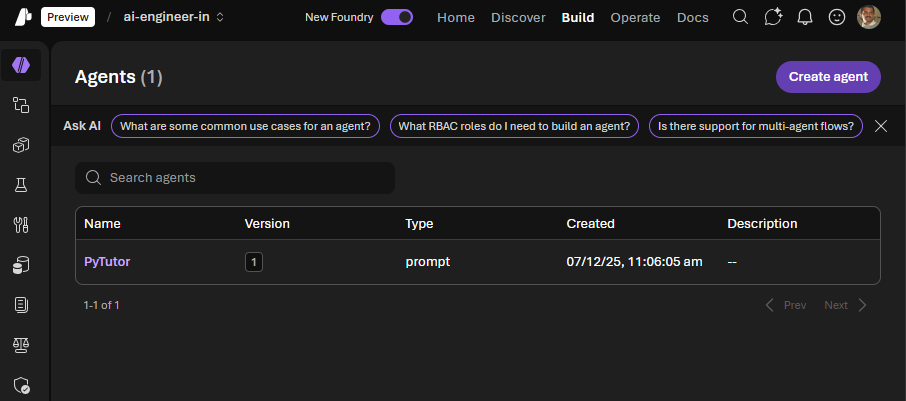Open the PyTutor agent link
906x401 pixels.
click(x=107, y=262)
